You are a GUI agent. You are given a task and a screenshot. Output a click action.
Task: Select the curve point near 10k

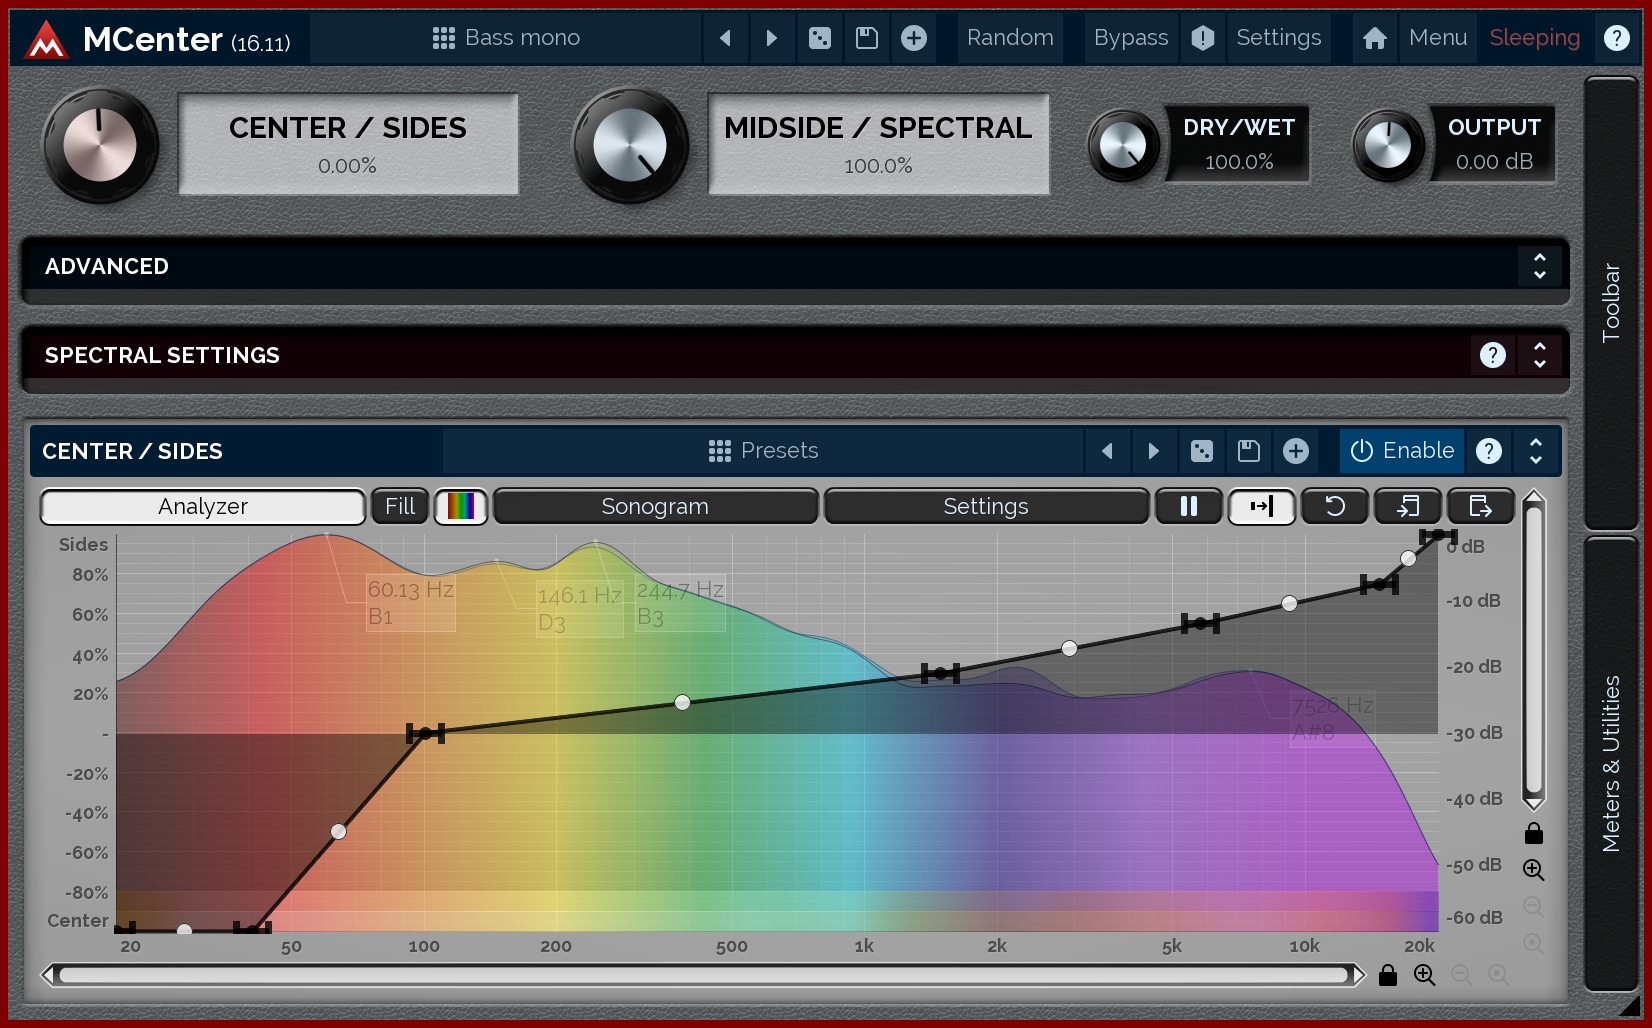pyautogui.click(x=1289, y=603)
